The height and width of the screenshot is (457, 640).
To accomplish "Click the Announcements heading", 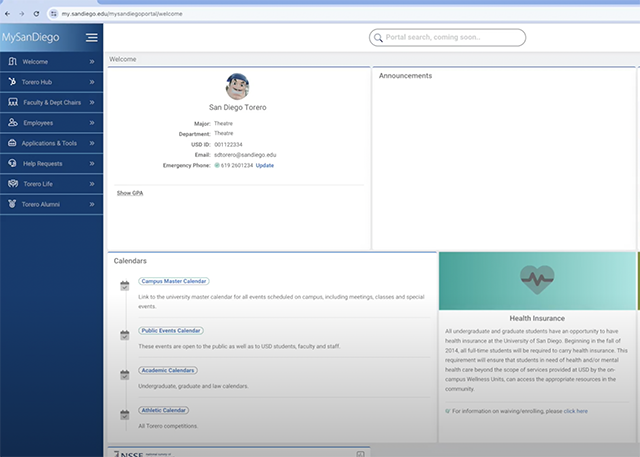I will [x=405, y=75].
